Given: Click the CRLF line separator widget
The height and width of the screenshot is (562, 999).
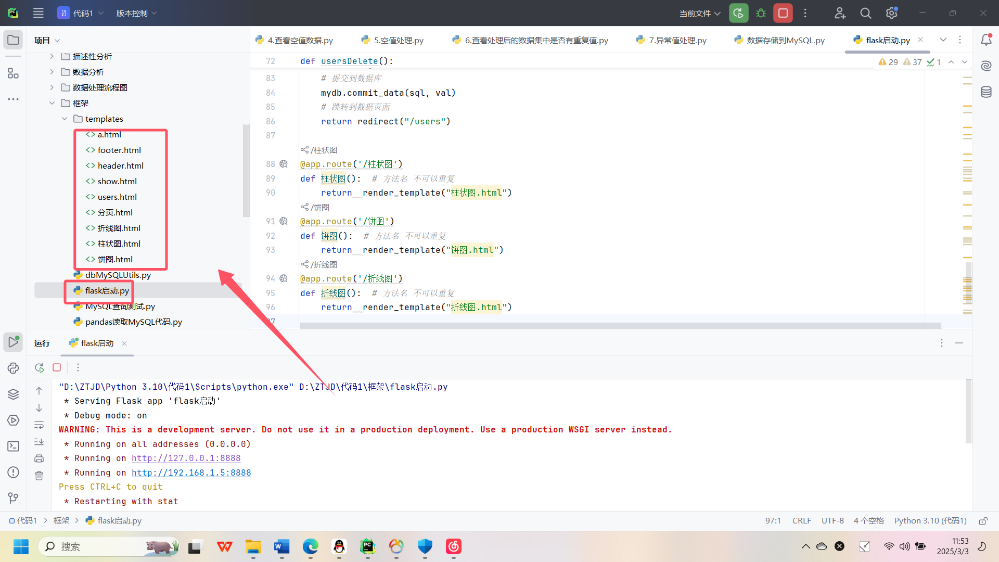Looking at the screenshot, I should tap(801, 521).
